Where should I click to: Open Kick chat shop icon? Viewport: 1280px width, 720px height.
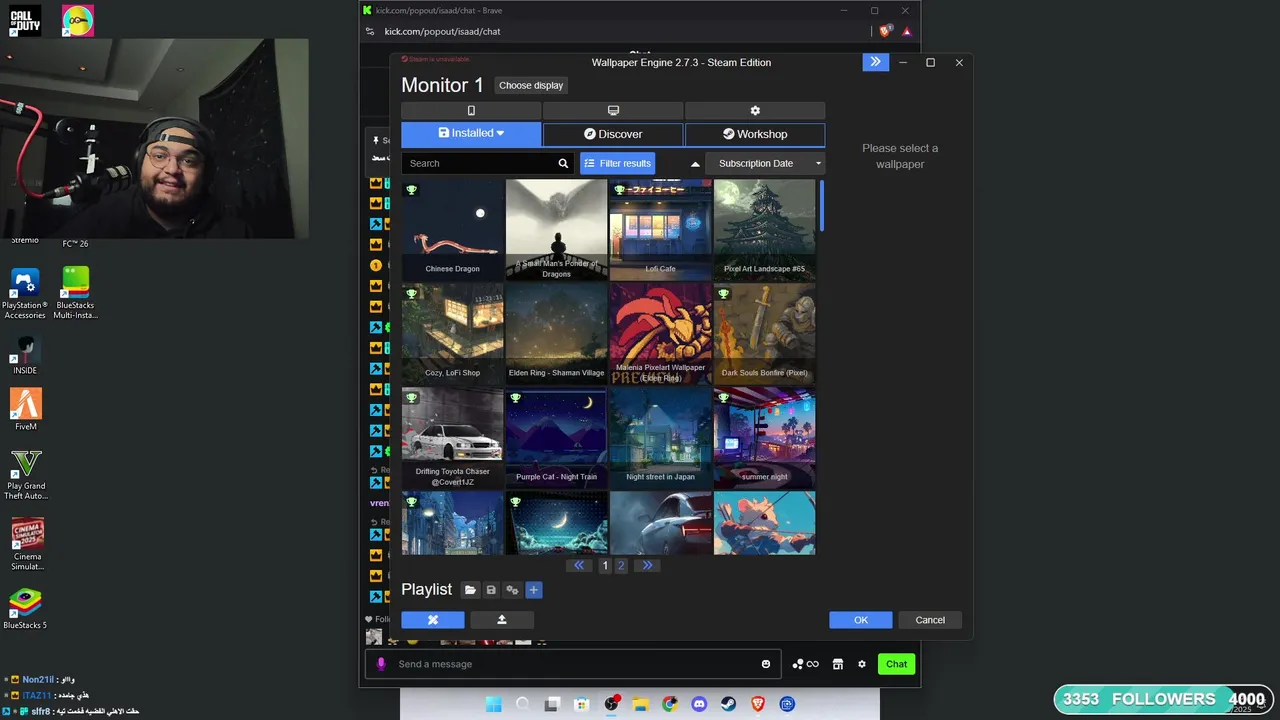(838, 664)
